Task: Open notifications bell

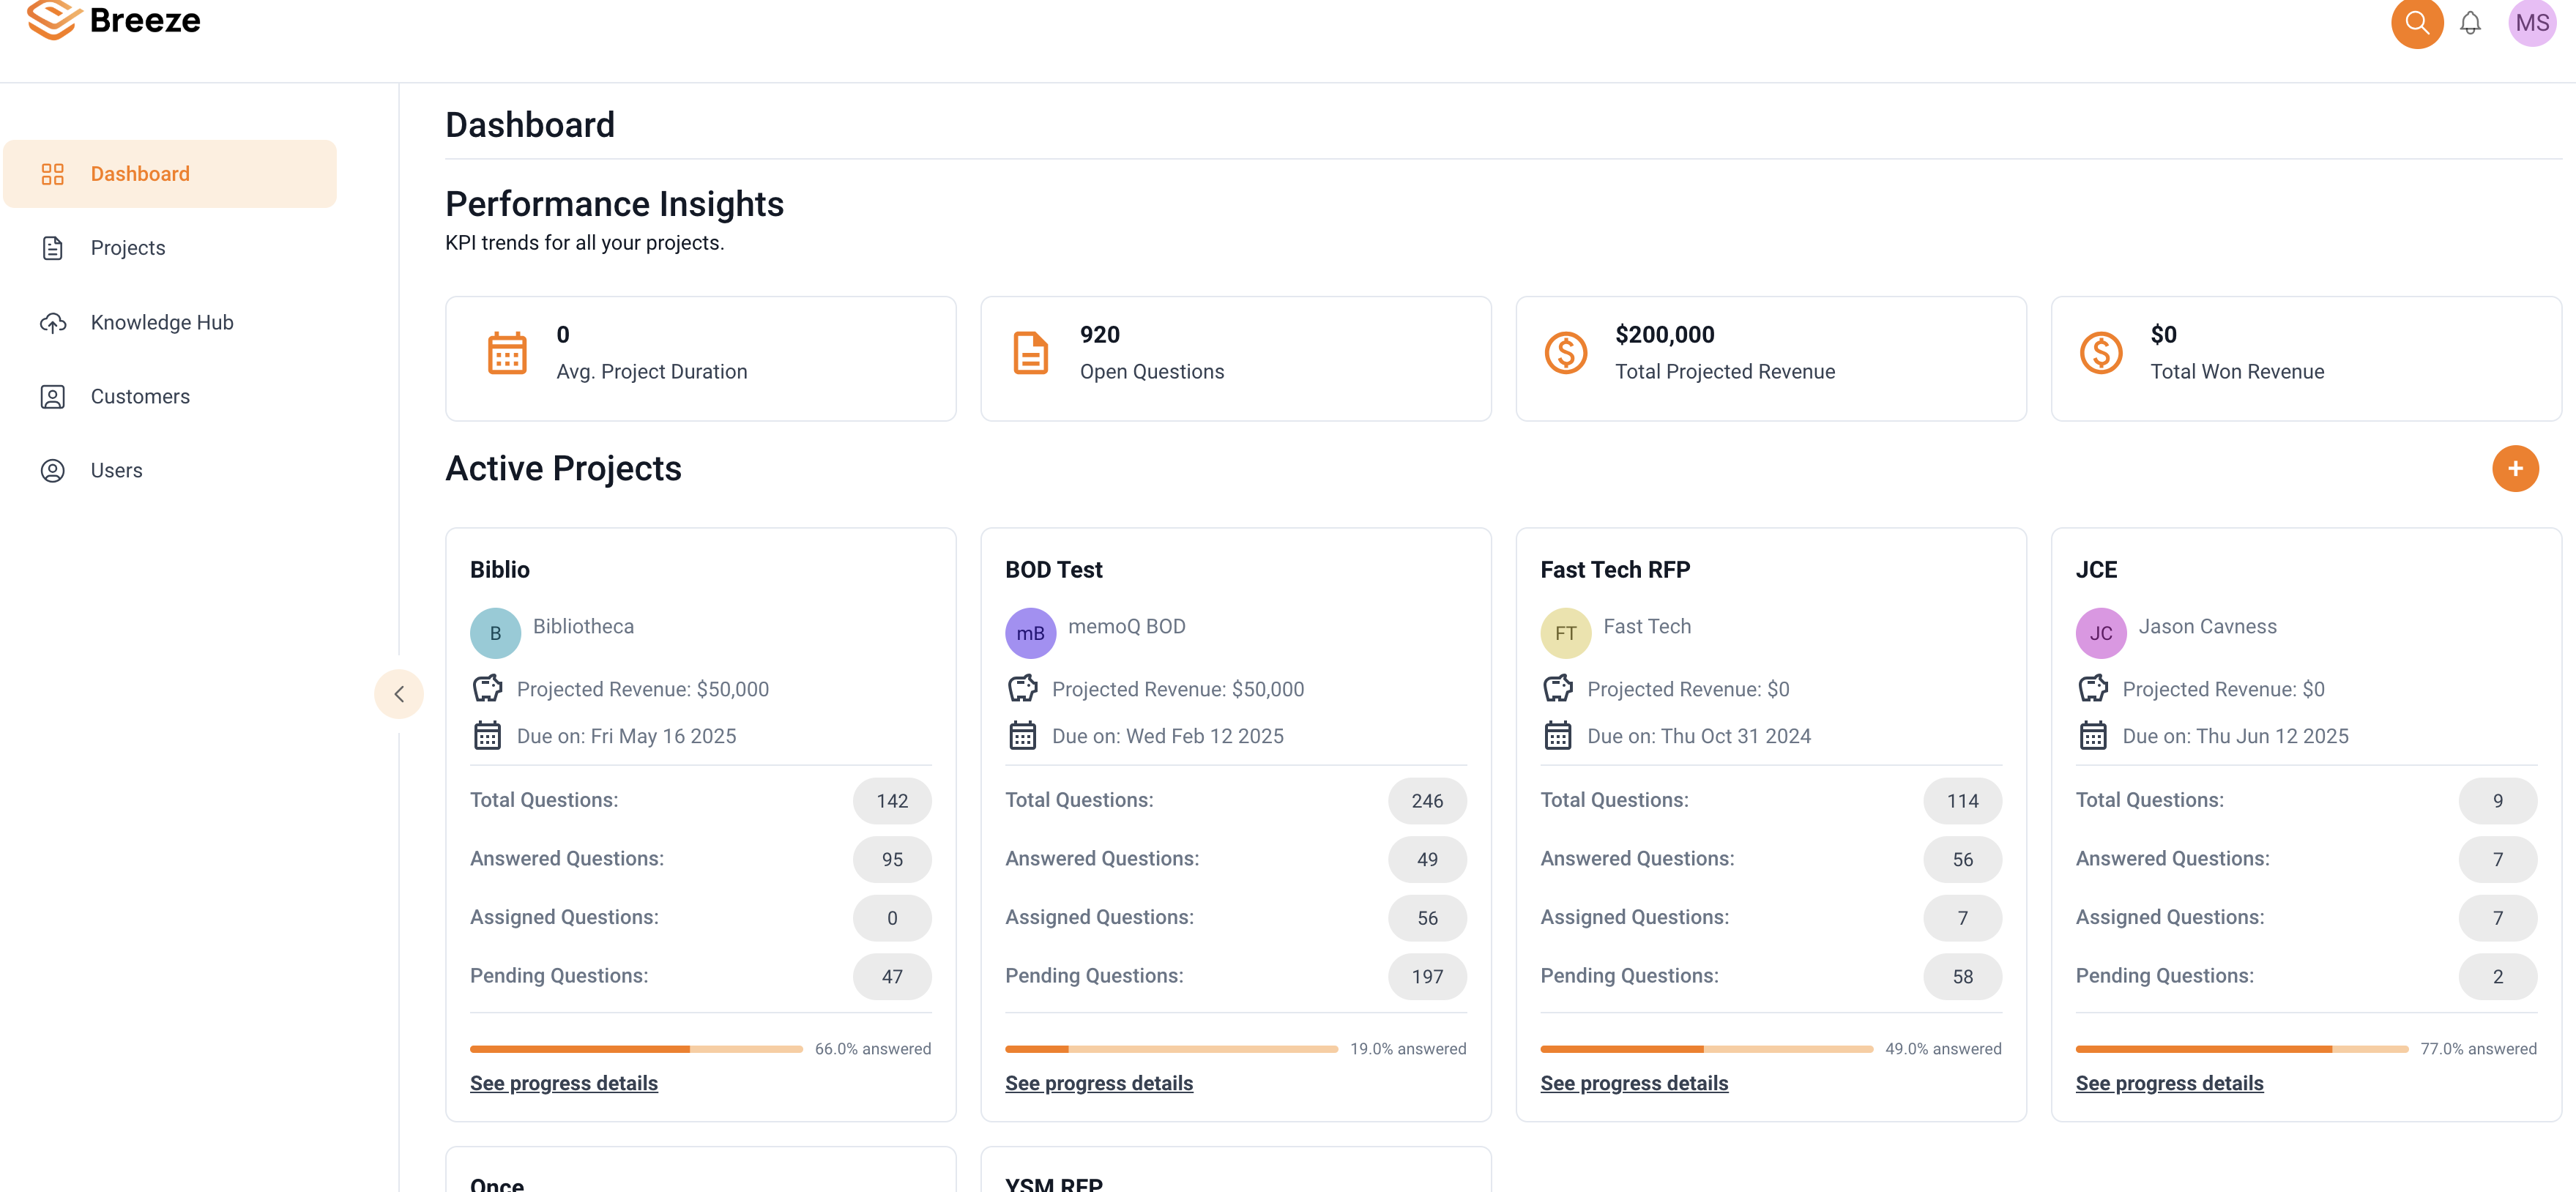Action: 2471,23
